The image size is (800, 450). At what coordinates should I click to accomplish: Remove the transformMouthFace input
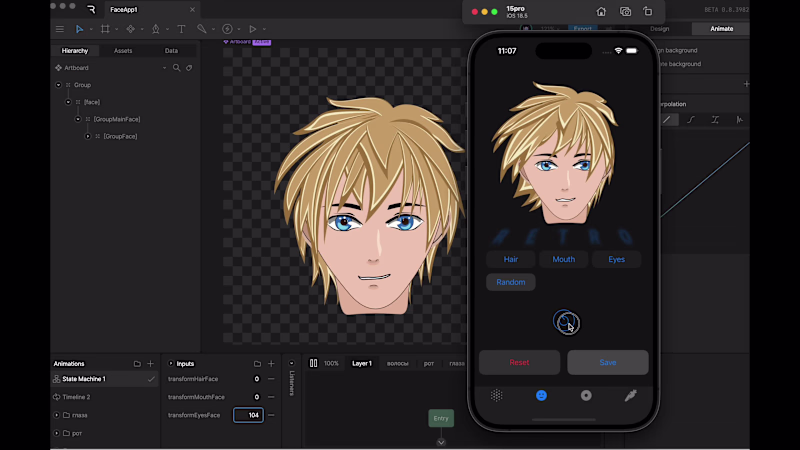coord(271,397)
